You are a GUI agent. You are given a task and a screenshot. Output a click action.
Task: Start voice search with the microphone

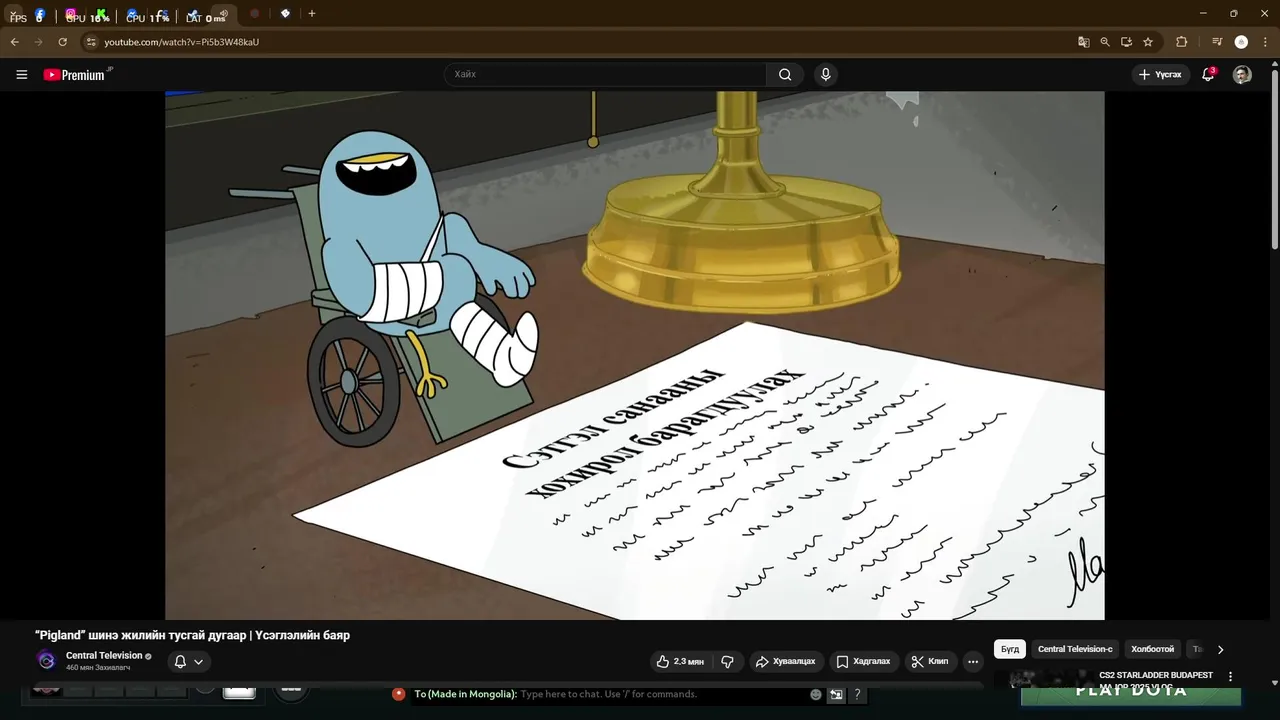[x=825, y=74]
